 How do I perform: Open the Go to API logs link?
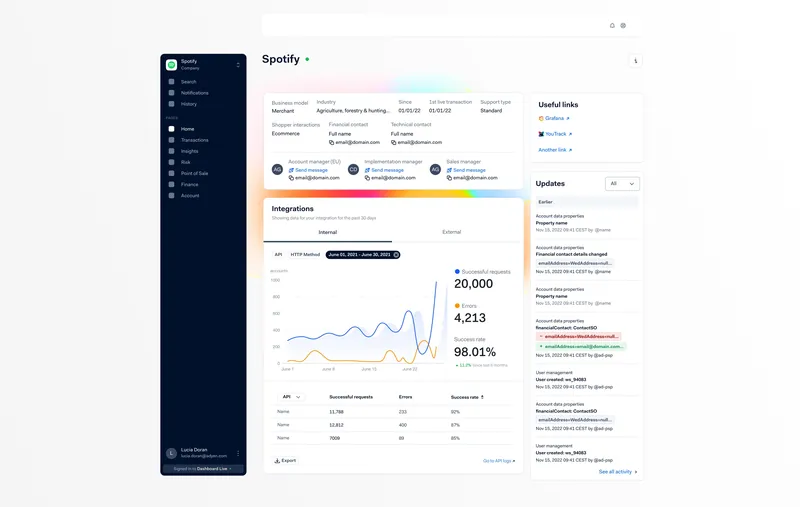pyautogui.click(x=499, y=461)
